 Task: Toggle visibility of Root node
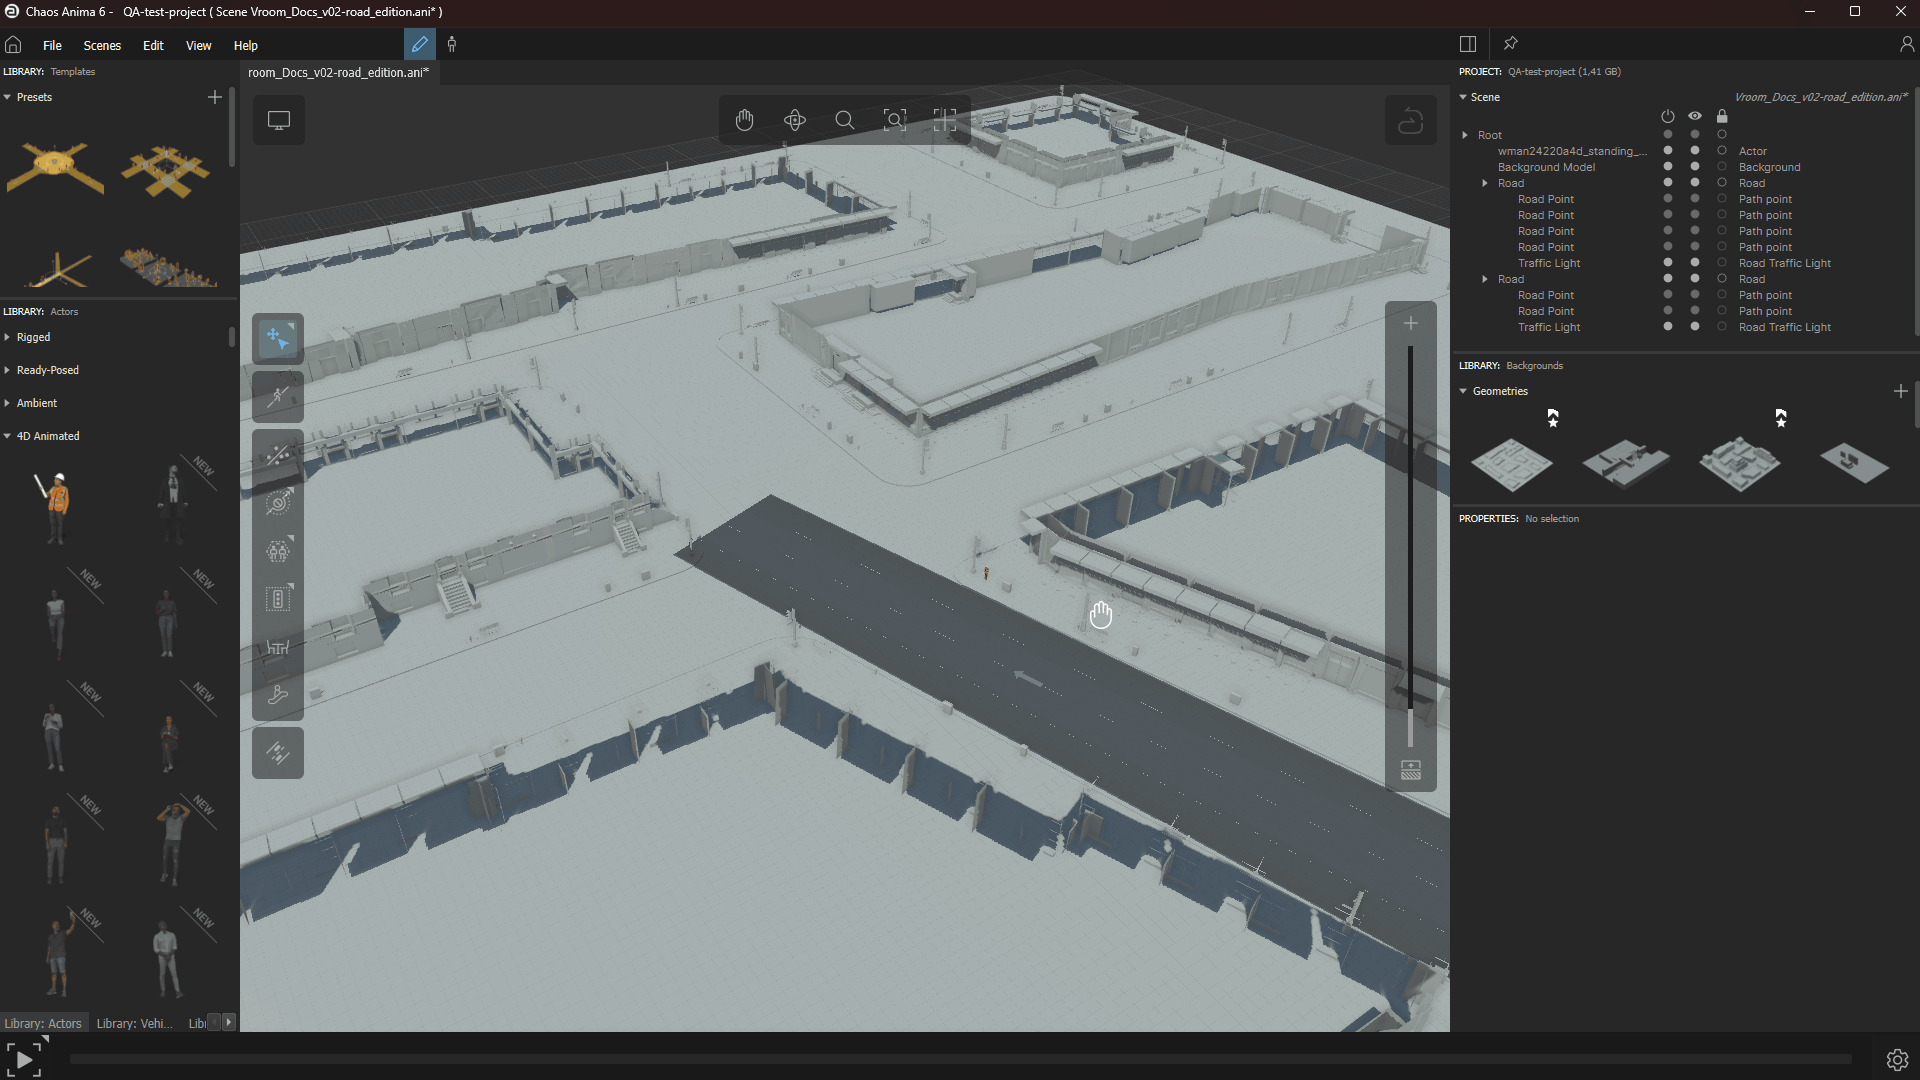point(1695,135)
